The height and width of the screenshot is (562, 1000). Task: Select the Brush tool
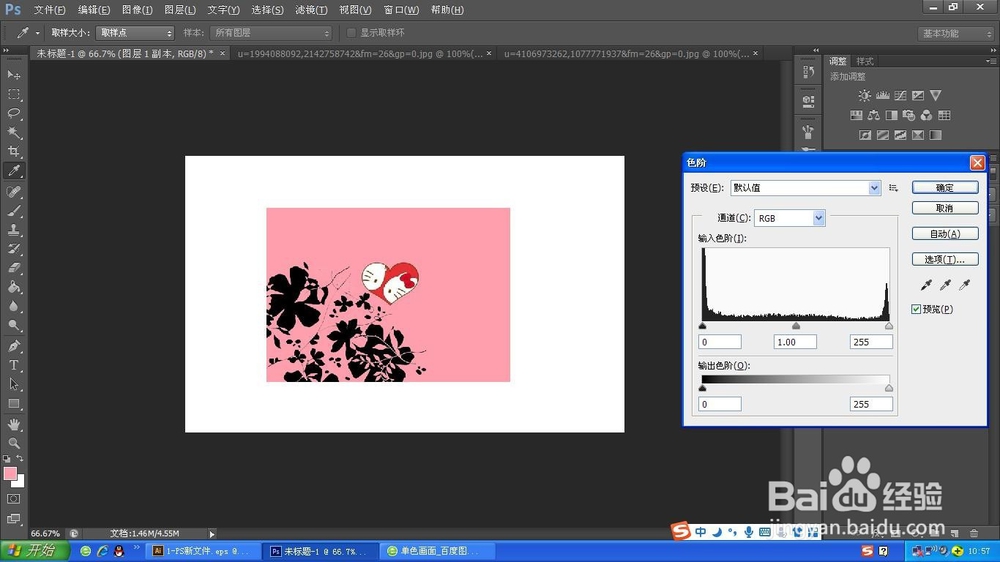tap(13, 211)
